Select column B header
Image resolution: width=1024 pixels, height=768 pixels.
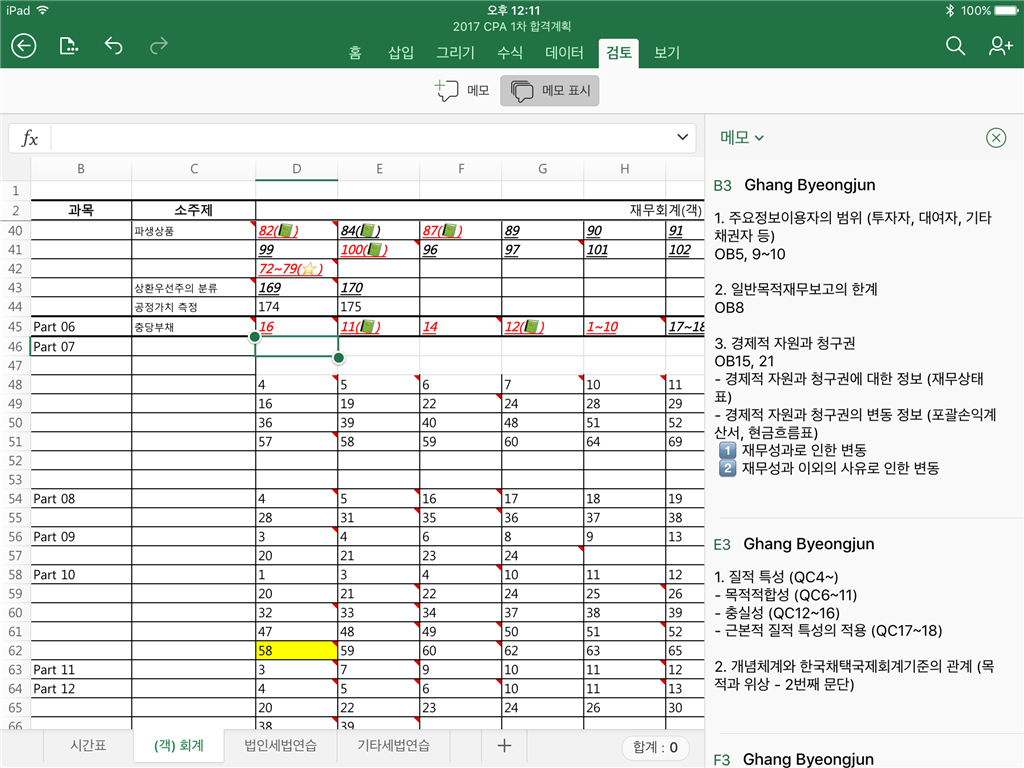pos(81,168)
